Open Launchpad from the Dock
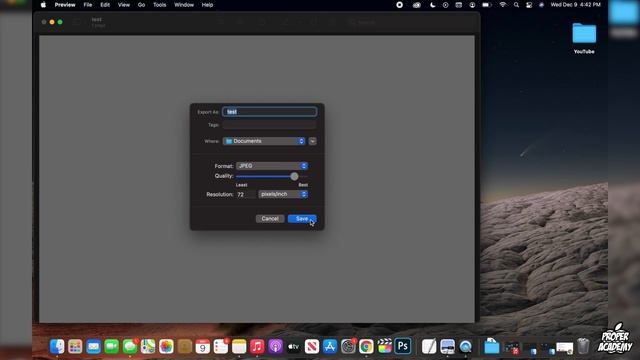This screenshot has width=640, height=360. 75,347
